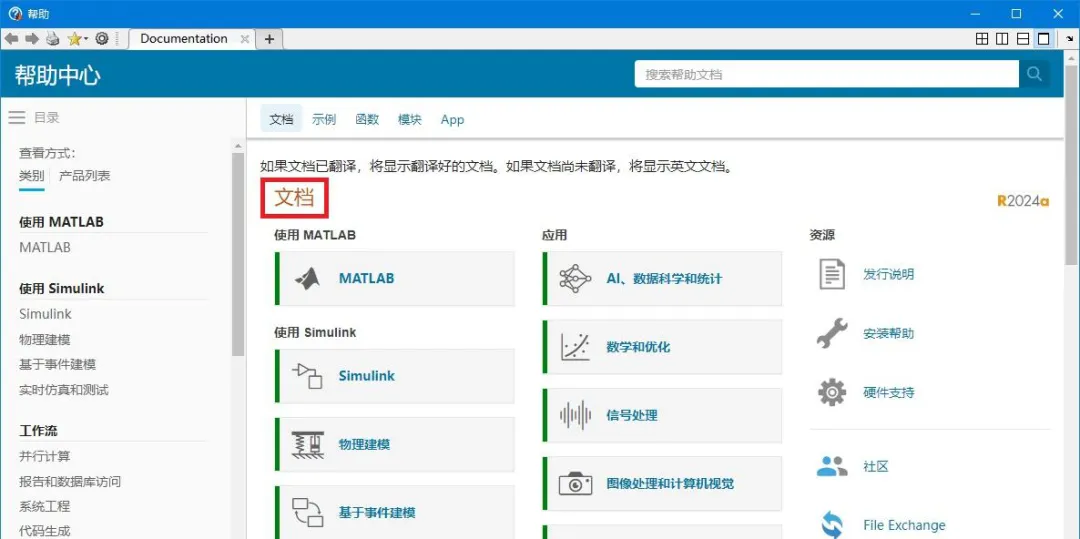
Task: Open the App tab
Action: point(453,120)
